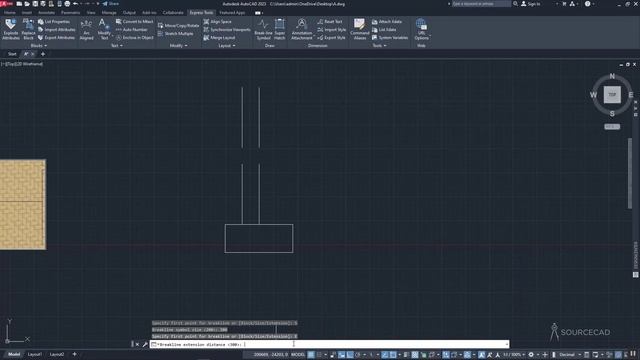Click the Break-line Symbol tool

(263, 29)
